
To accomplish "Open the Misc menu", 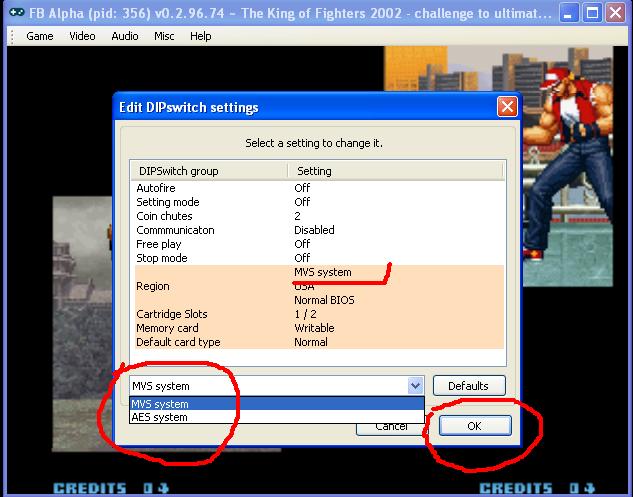I will [164, 36].
